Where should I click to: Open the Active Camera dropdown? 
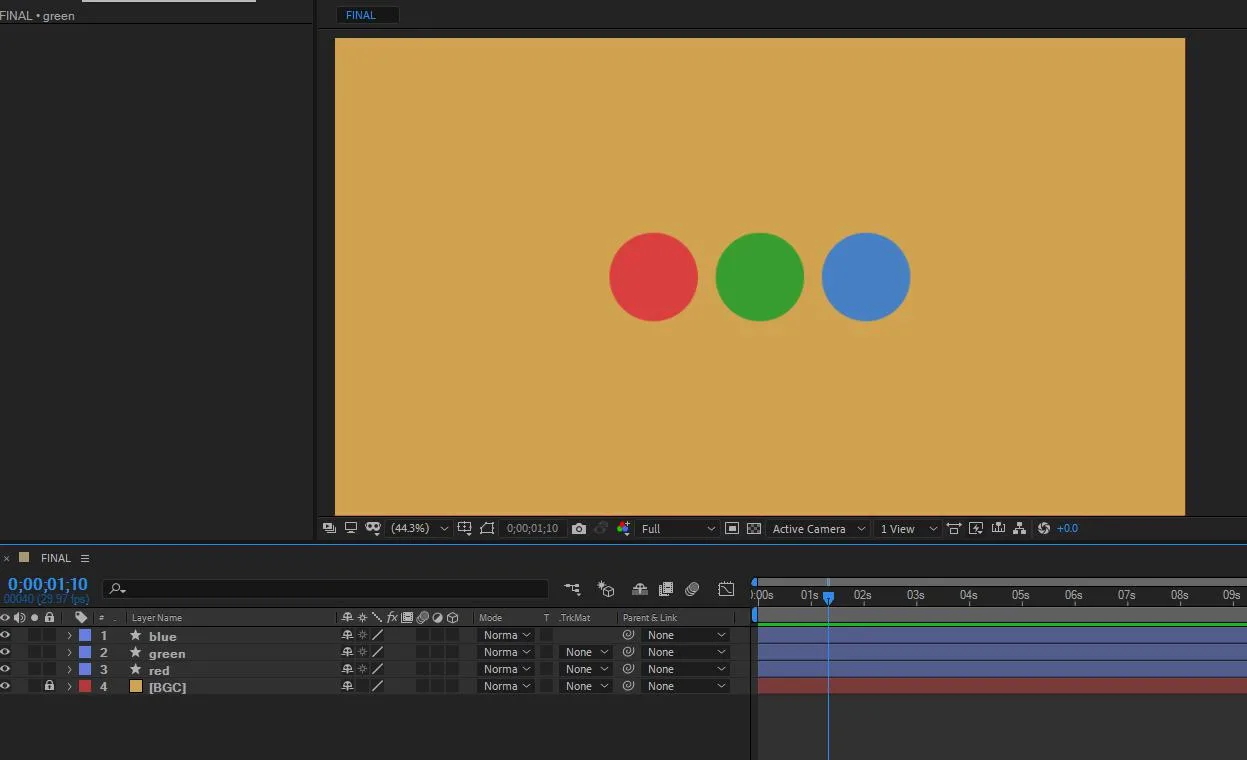click(818, 528)
